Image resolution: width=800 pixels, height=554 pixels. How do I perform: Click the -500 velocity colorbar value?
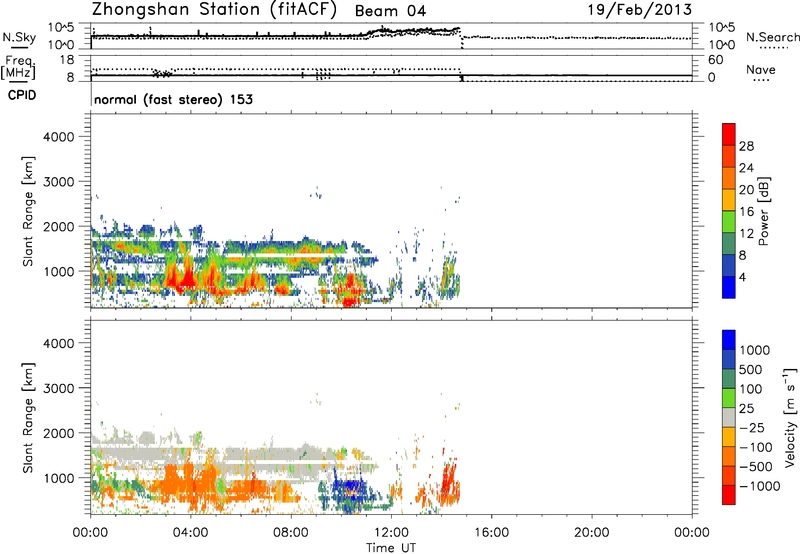[757, 466]
